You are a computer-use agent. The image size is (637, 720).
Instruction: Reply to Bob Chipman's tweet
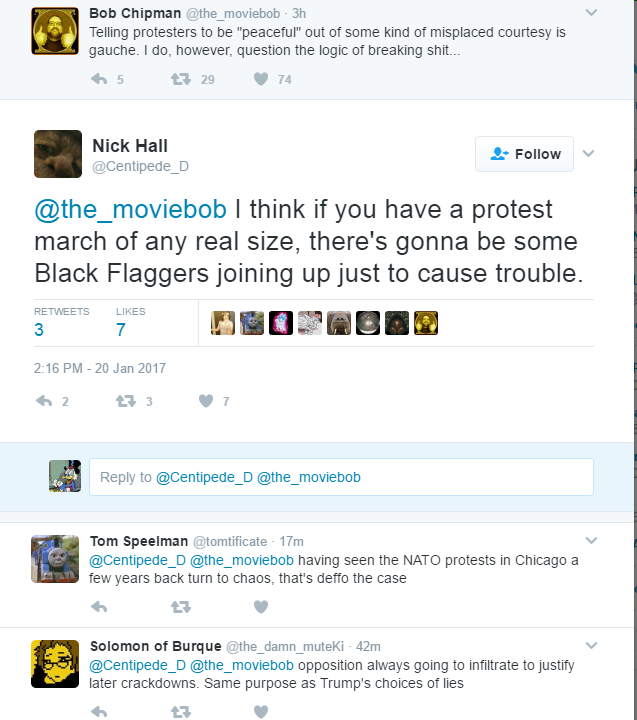tap(99, 79)
